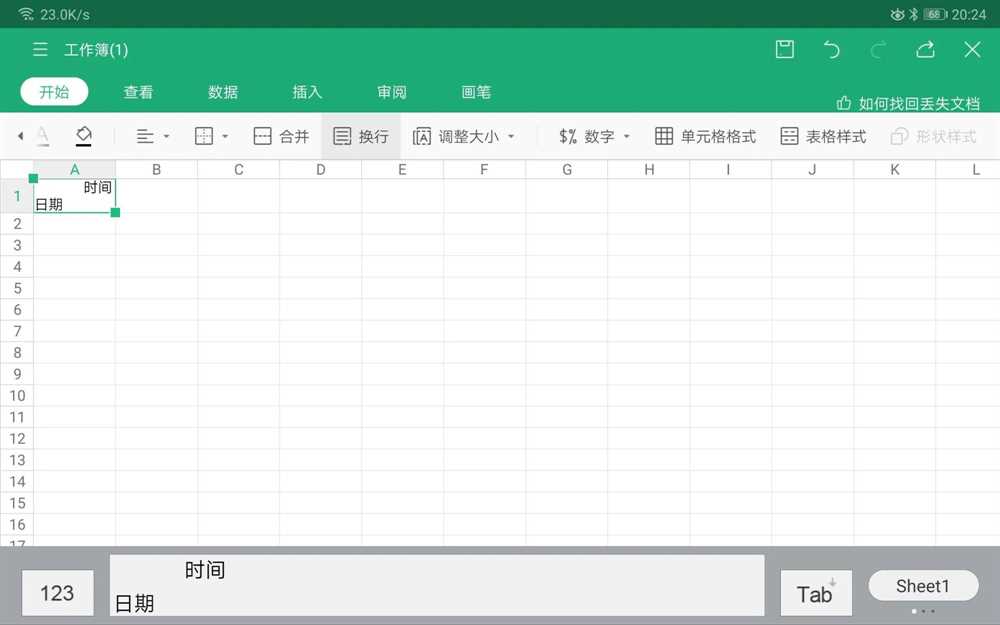Open 单元格格式 cell format option
Viewport: 1000px width, 625px height.
(x=705, y=136)
